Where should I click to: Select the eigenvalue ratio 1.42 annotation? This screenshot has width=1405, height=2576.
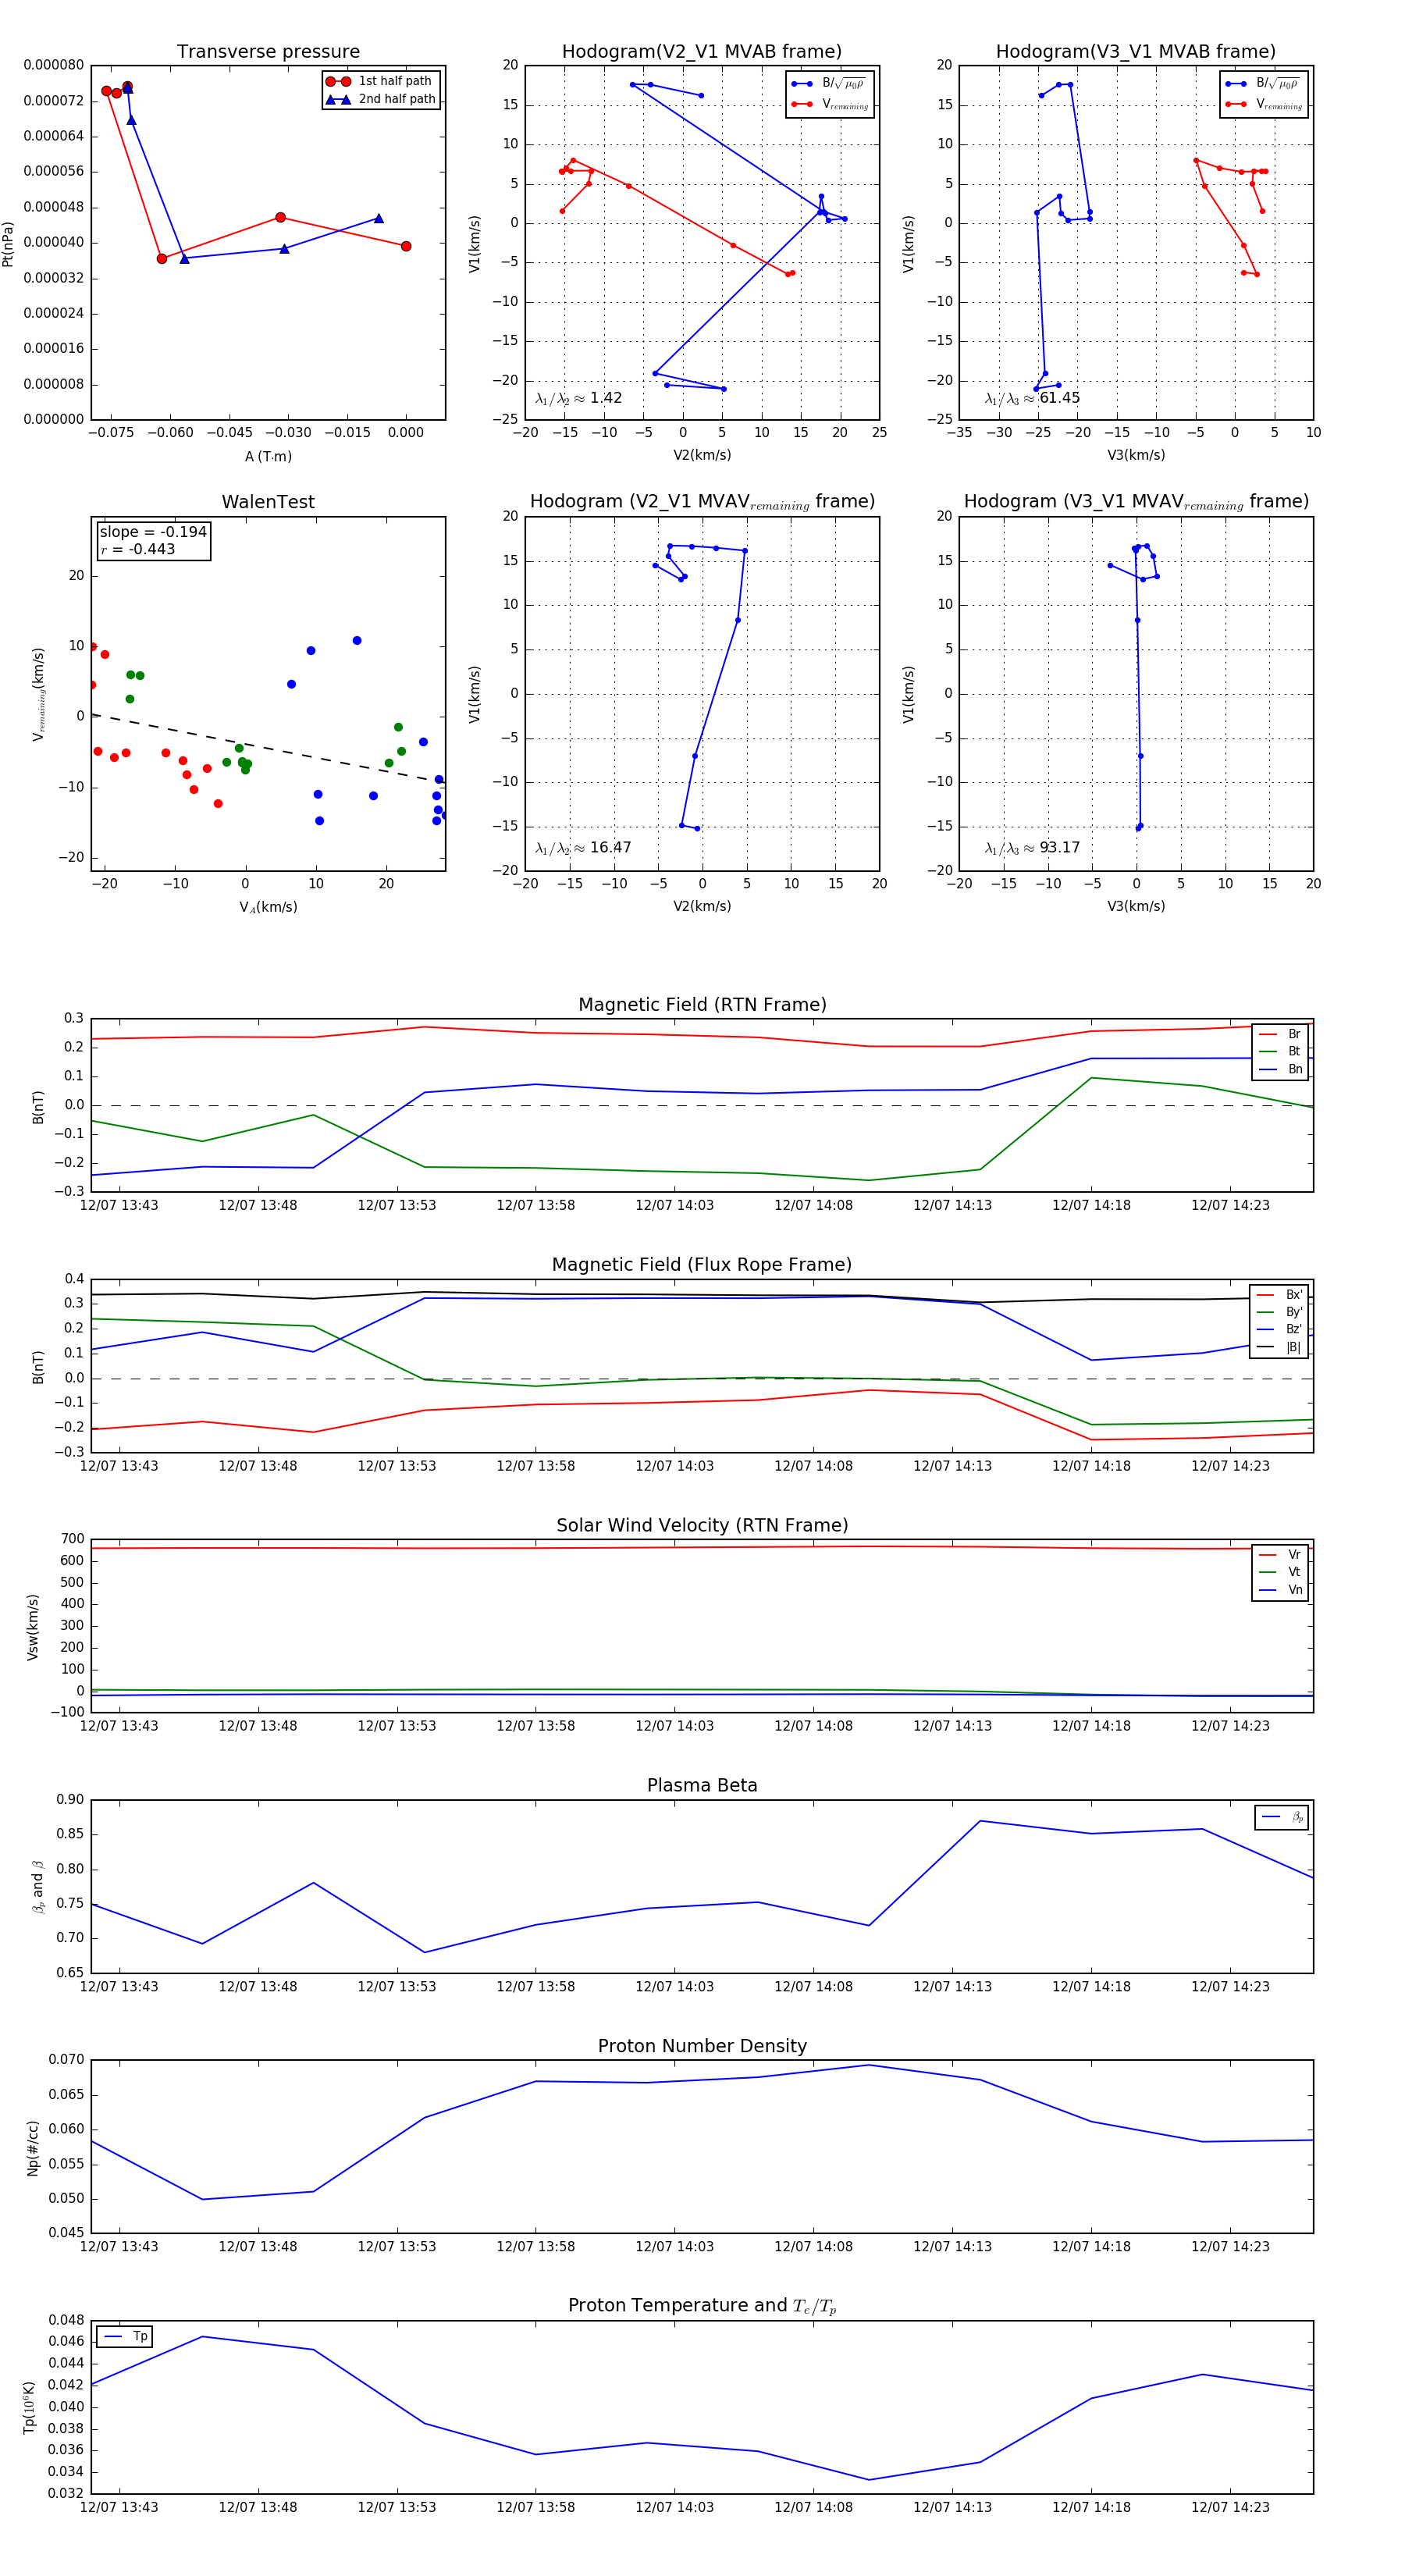pyautogui.click(x=578, y=398)
